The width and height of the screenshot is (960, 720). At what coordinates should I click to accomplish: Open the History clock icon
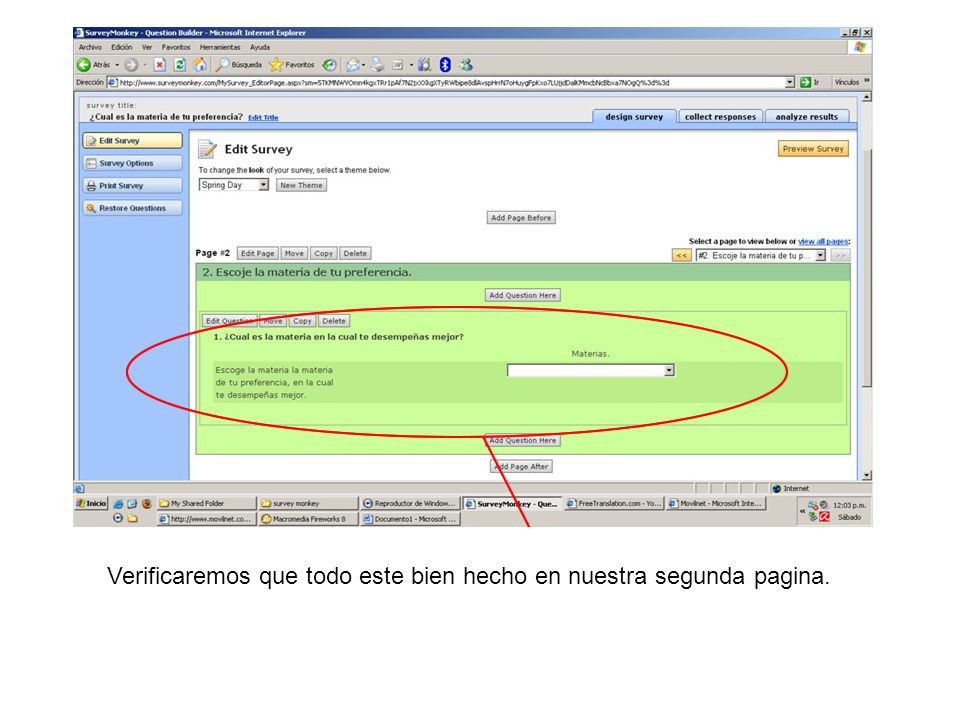(329, 65)
